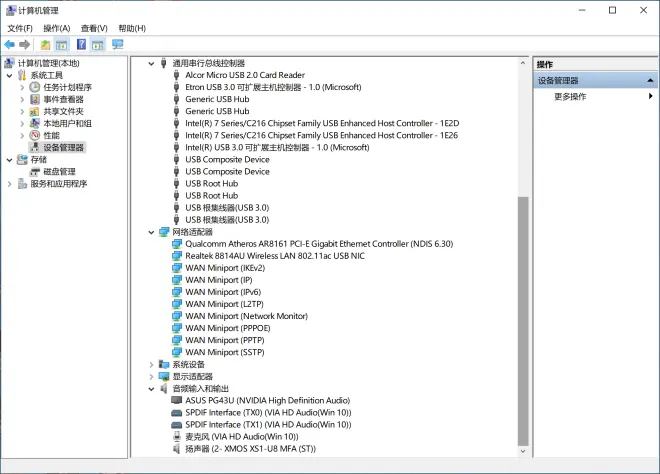Select SPDIF Interface (TX1) device
This screenshot has height=474, width=660.
point(268,424)
